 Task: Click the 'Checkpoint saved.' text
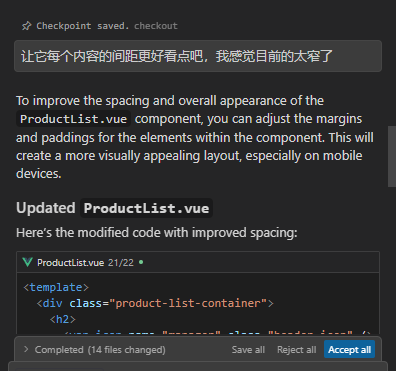[83, 26]
